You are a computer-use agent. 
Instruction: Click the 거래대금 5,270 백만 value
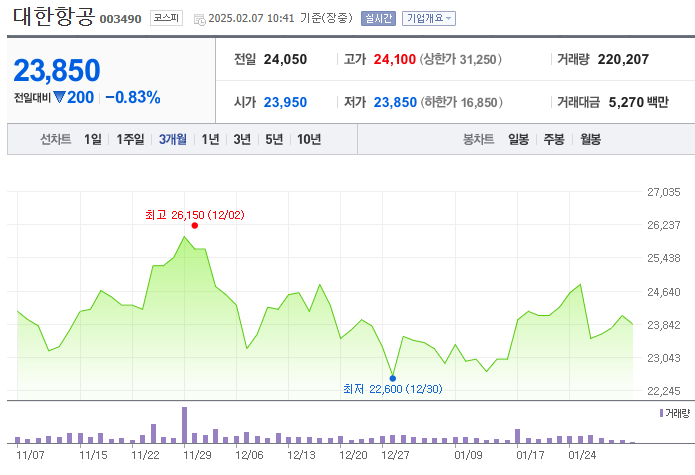(638, 102)
